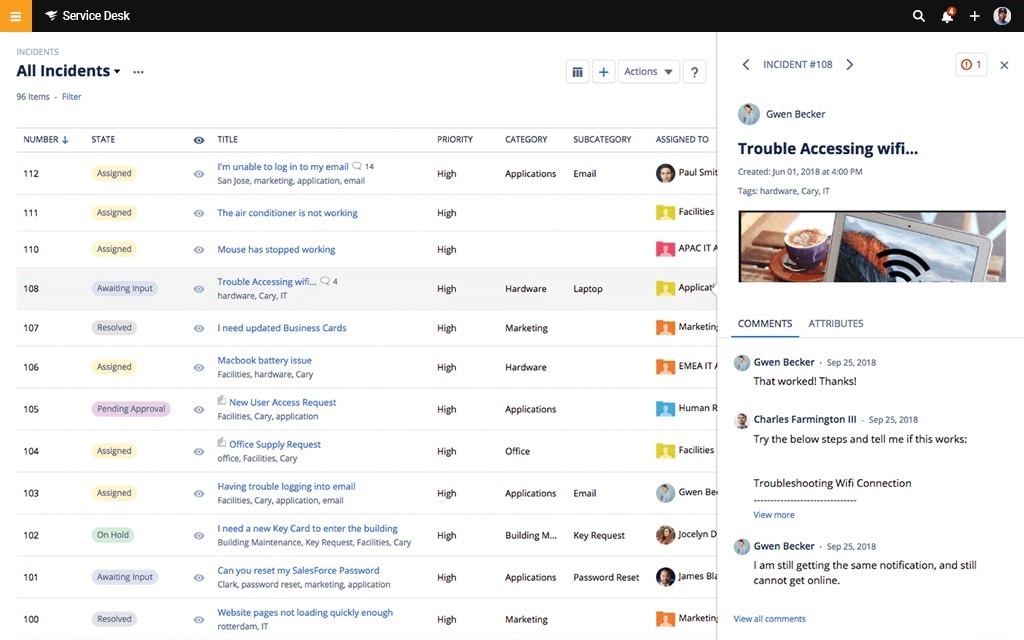Toggle the eye icon for incident 108
This screenshot has width=1024, height=640.
(x=198, y=287)
